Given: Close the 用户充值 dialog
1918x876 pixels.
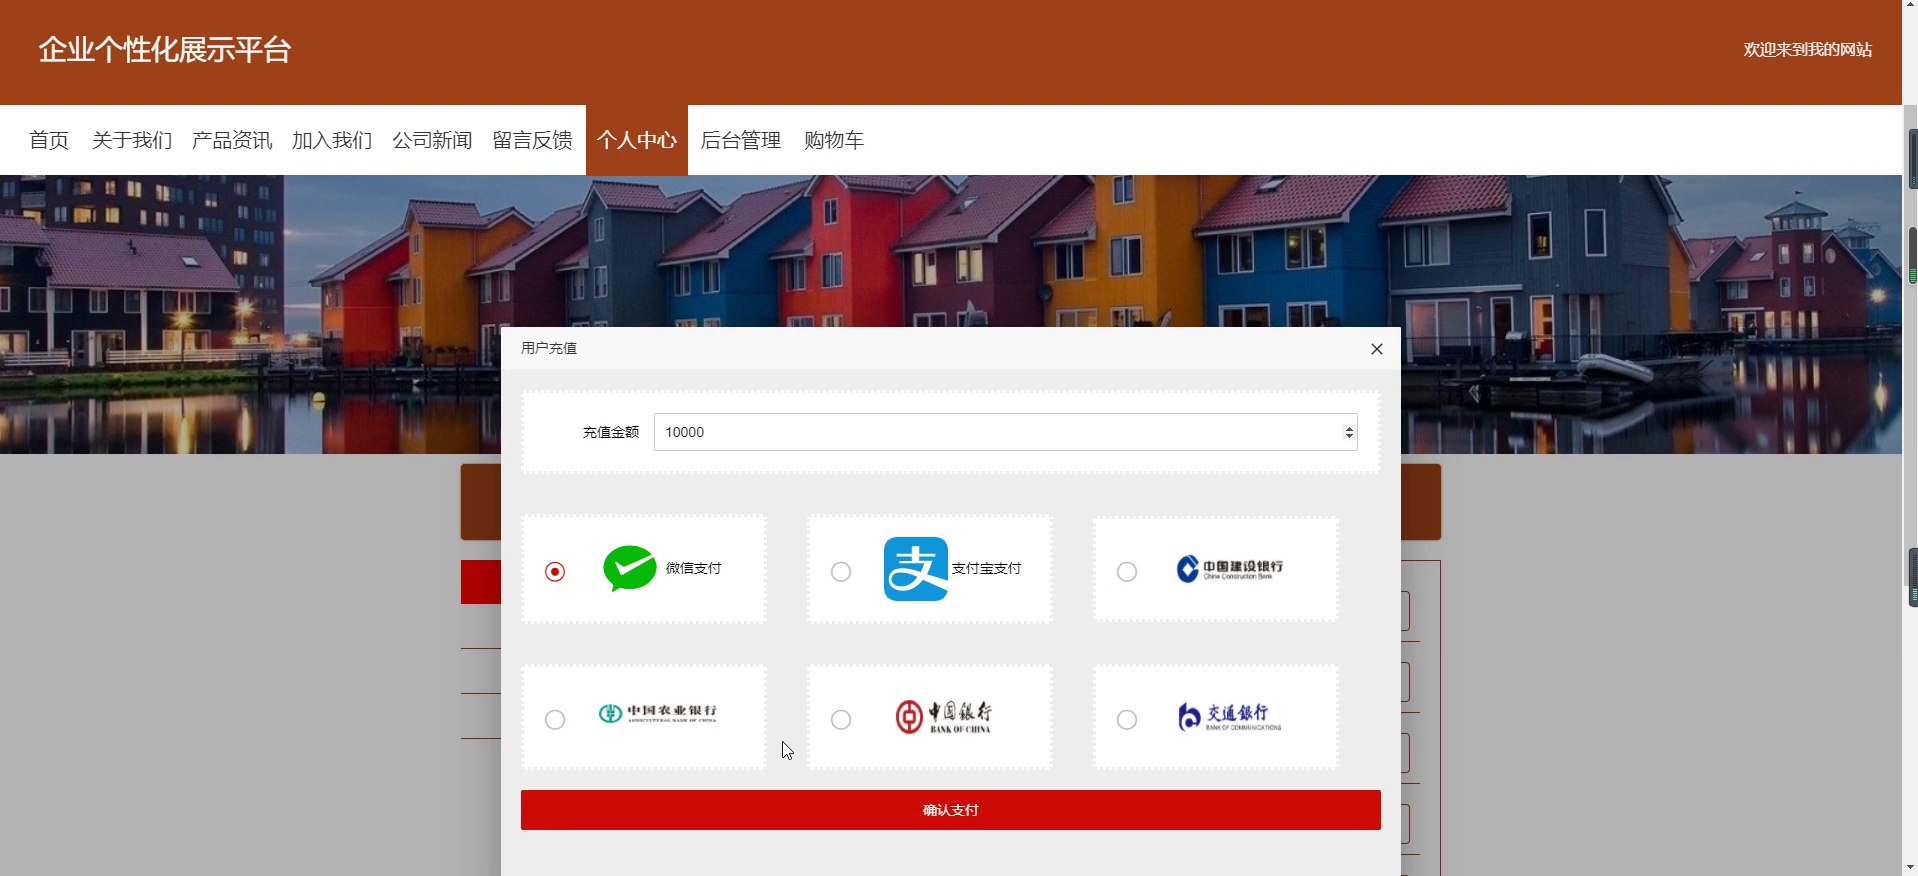Looking at the screenshot, I should click(x=1377, y=349).
